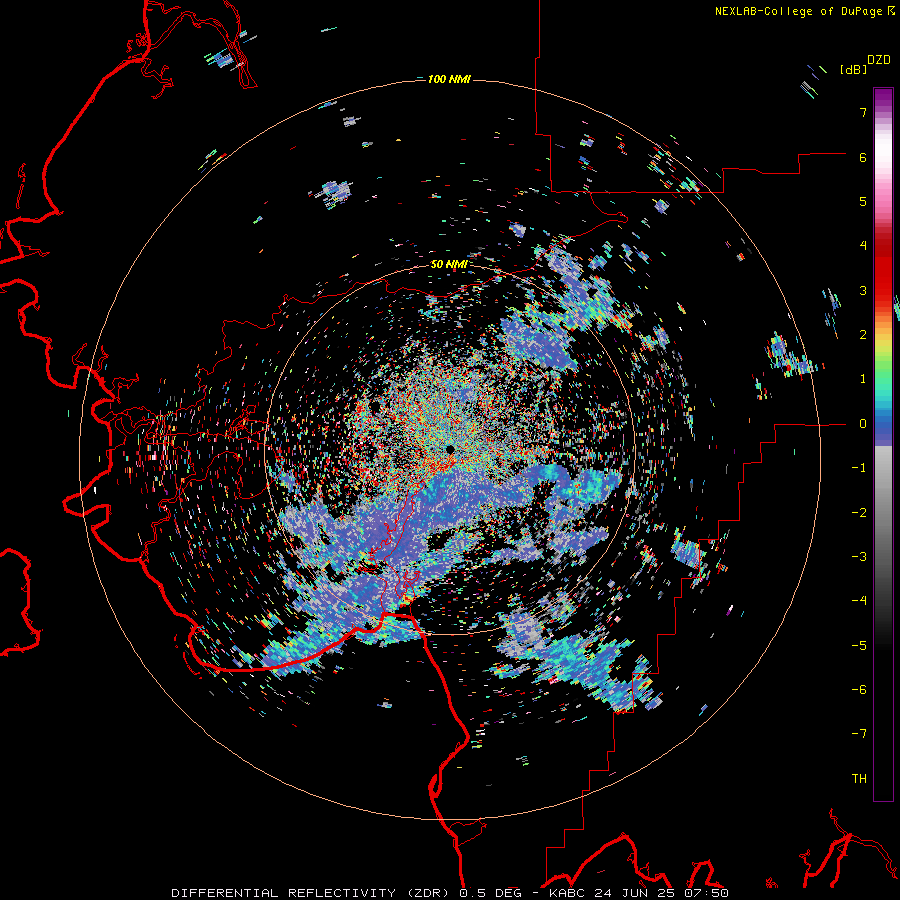
Task: Click the DZD product label
Action: pos(878,60)
